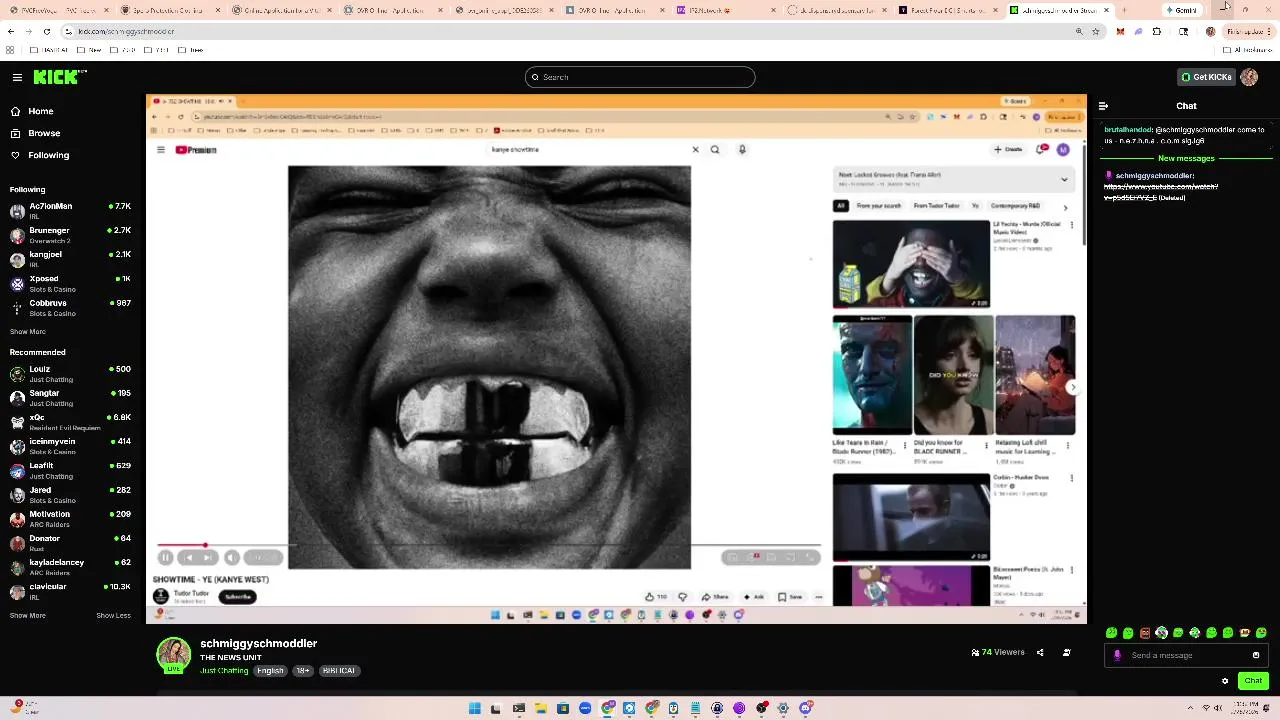The height and width of the screenshot is (720, 1280).
Task: Switch to the active Kick browser tab
Action: click(1060, 10)
